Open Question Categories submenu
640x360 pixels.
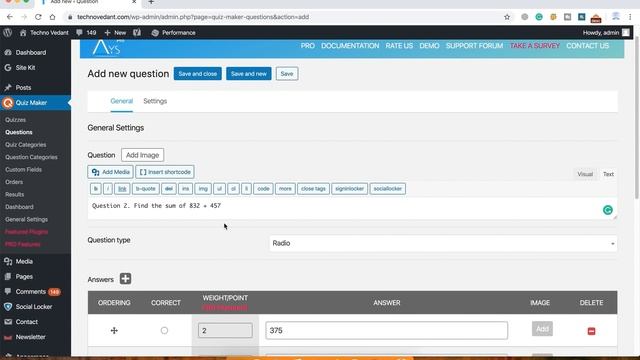pos(31,157)
